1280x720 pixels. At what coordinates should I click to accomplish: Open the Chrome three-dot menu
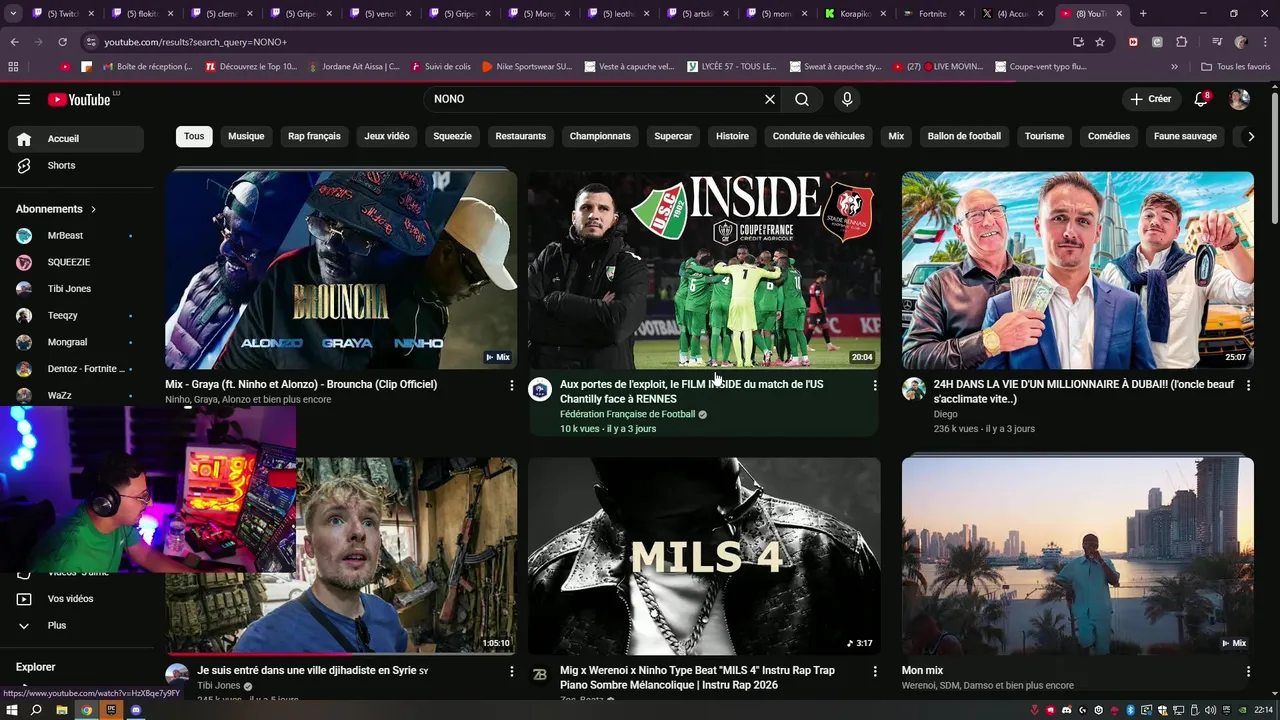[1265, 42]
